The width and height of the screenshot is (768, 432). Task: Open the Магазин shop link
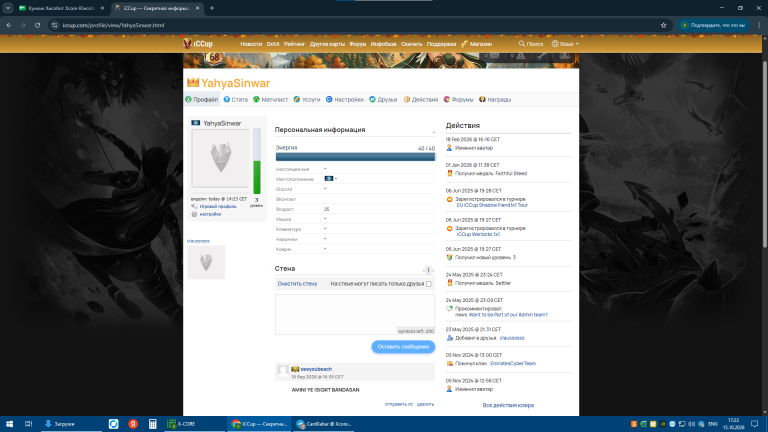(477, 44)
